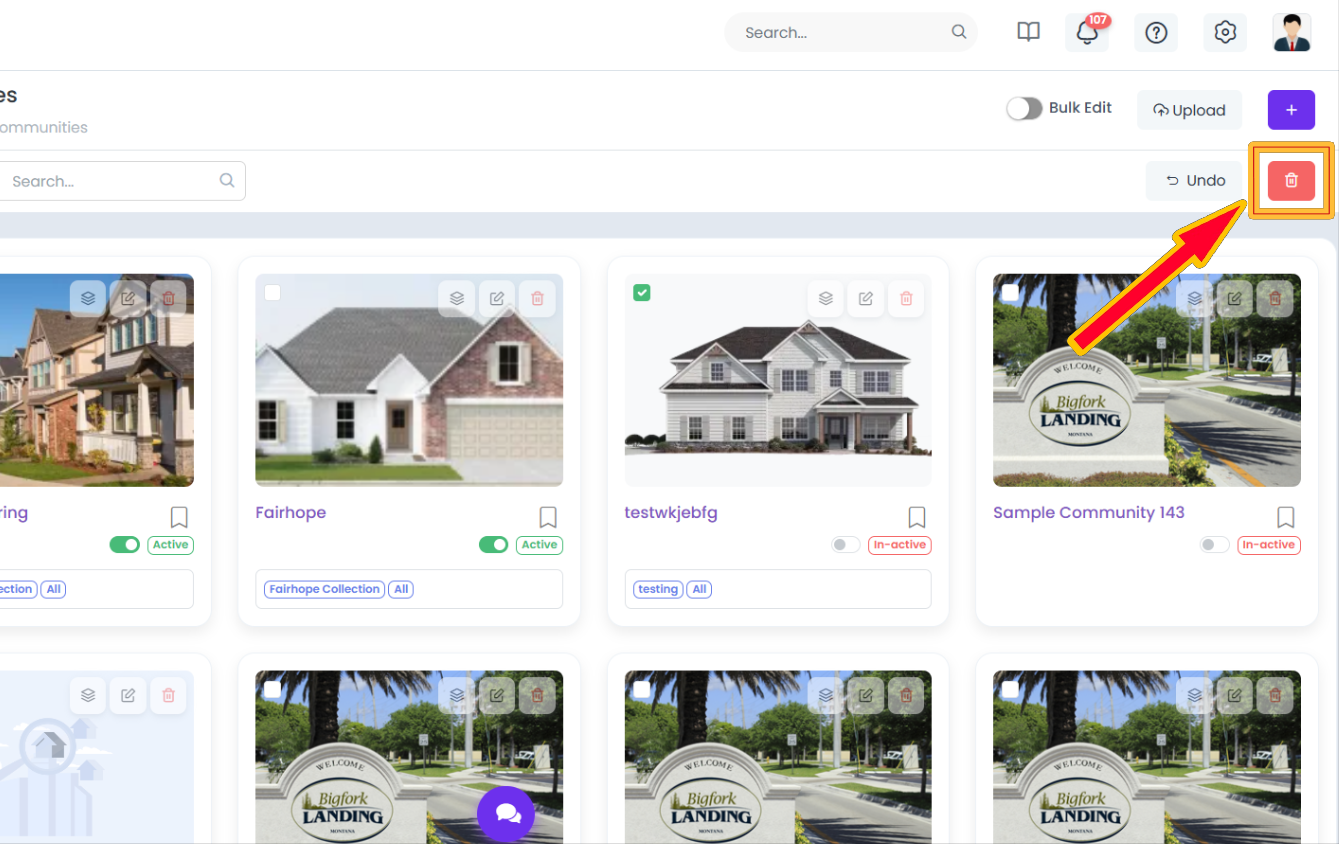
Task: Open the Fairhope brick house image
Action: pos(409,380)
